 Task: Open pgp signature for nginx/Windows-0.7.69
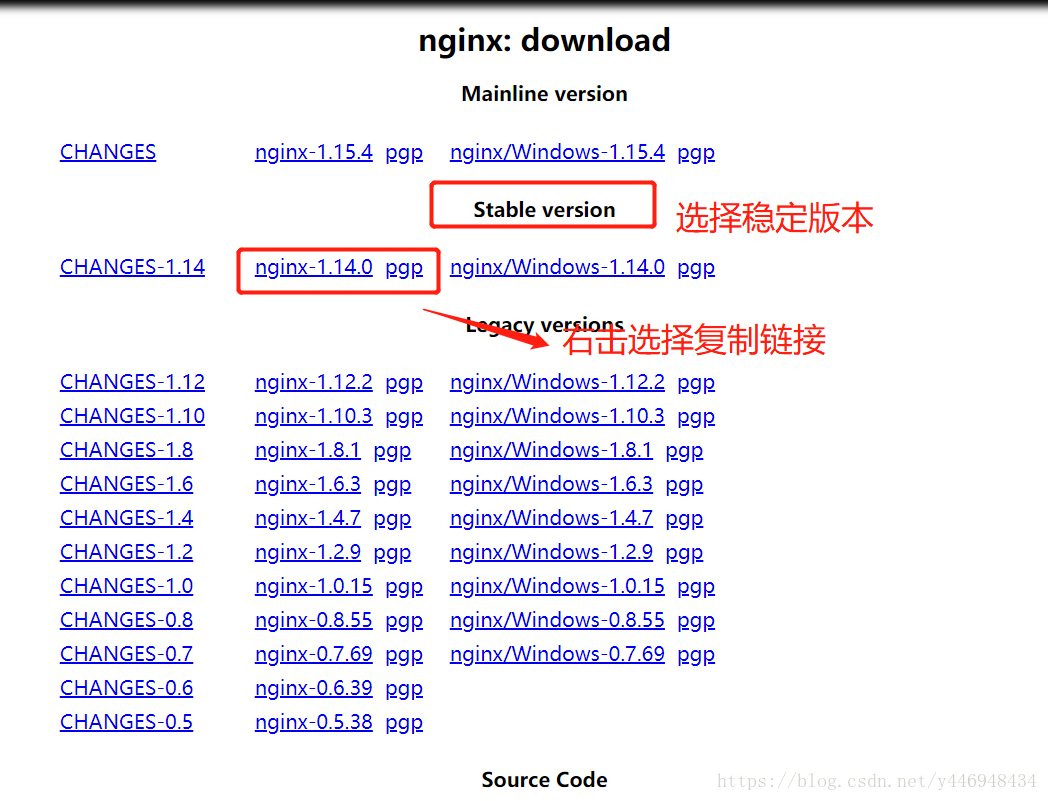696,657
